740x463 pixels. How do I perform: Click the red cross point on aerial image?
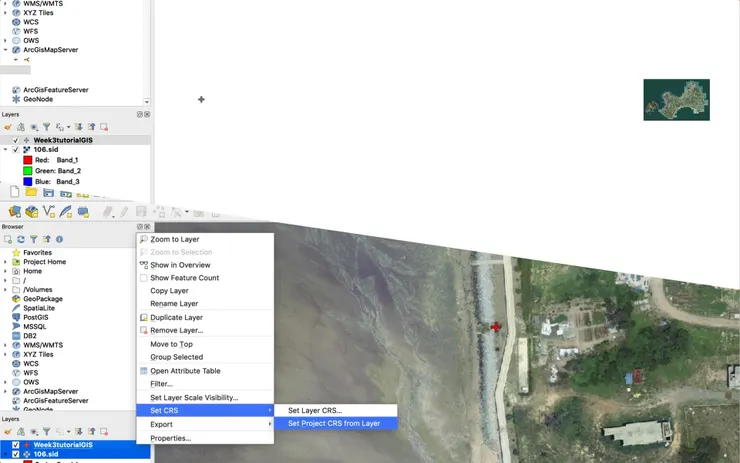[x=496, y=327]
